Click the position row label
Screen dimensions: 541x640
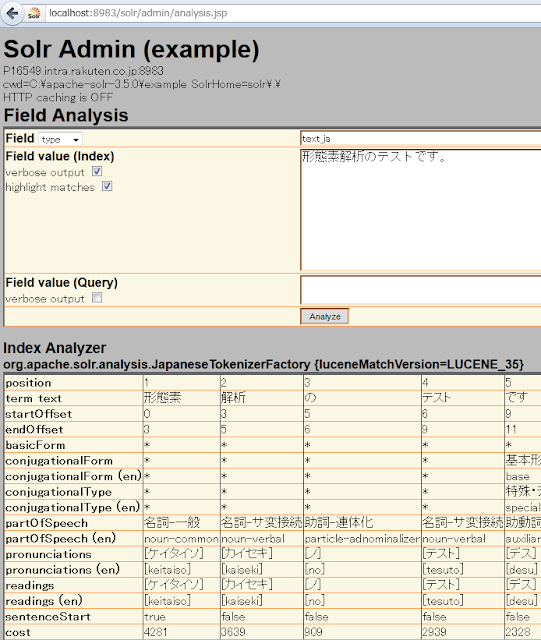coord(29,383)
